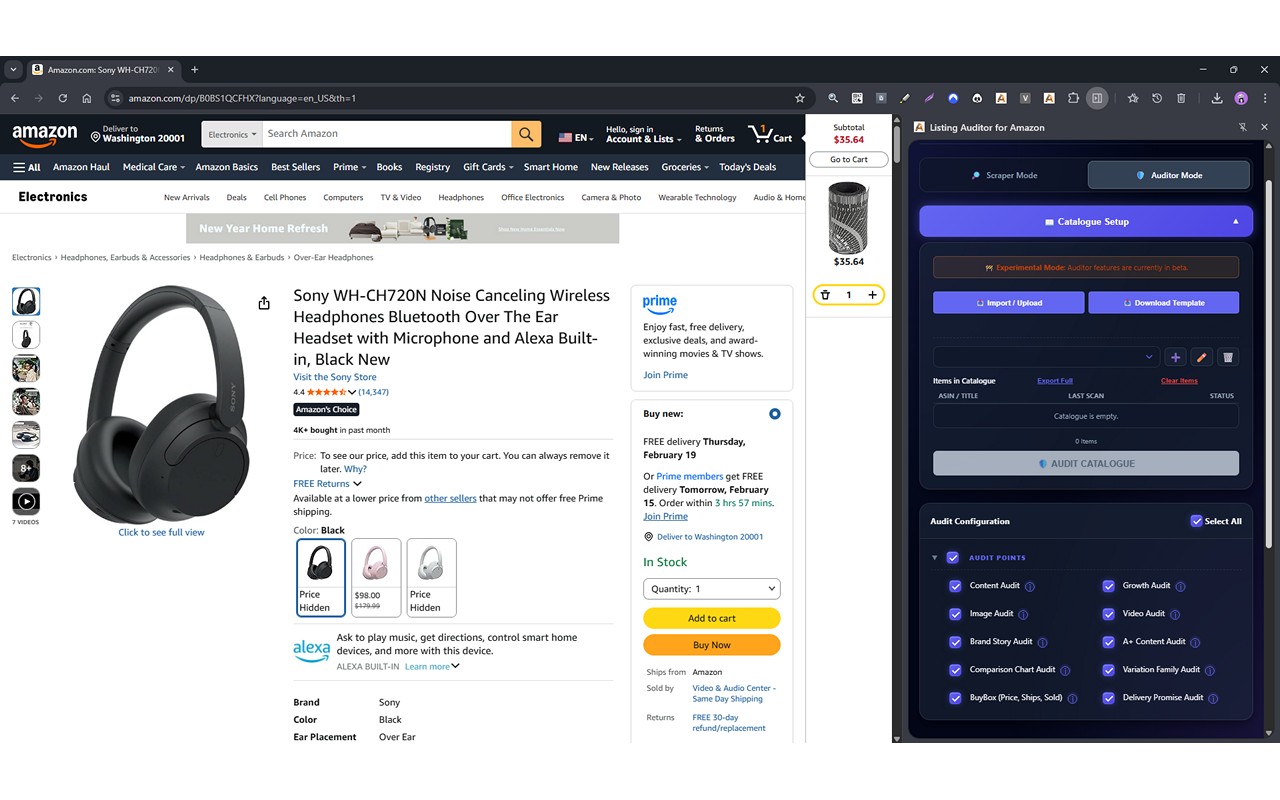This screenshot has width=1280, height=800.
Task: Uncheck Comparison Chart Audit checkbox
Action: click(955, 670)
